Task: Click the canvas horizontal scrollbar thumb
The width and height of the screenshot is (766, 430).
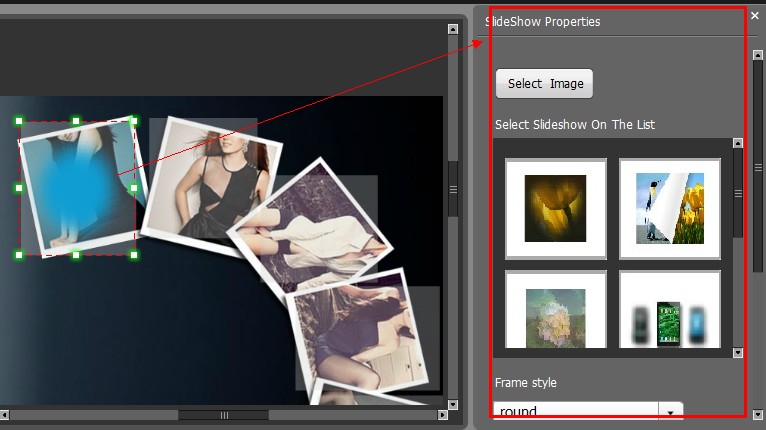Action: 223,415
